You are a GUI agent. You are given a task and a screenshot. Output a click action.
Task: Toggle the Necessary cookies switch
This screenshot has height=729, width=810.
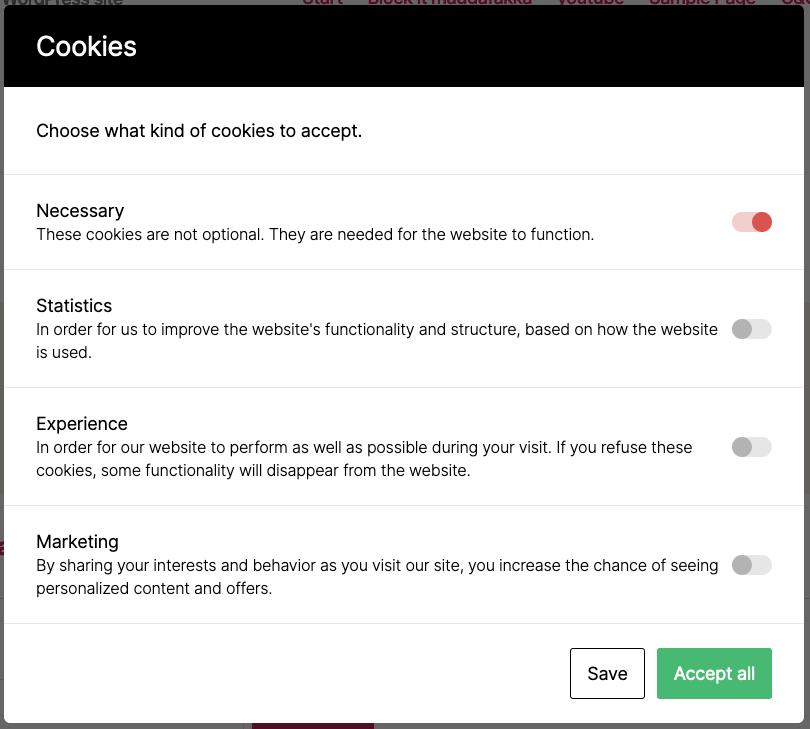coord(752,222)
